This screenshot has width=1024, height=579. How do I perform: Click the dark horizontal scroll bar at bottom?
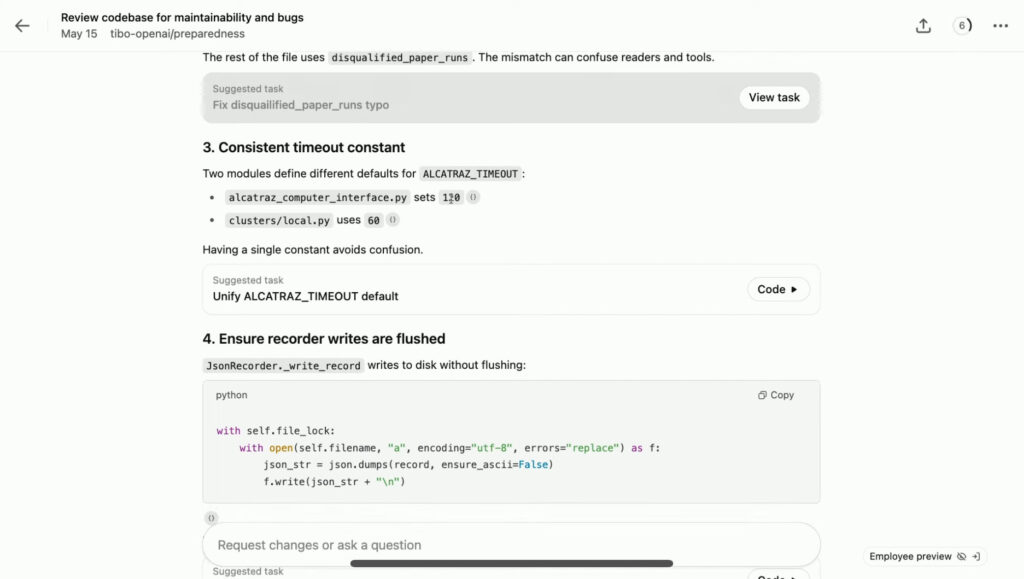pyautogui.click(x=511, y=563)
